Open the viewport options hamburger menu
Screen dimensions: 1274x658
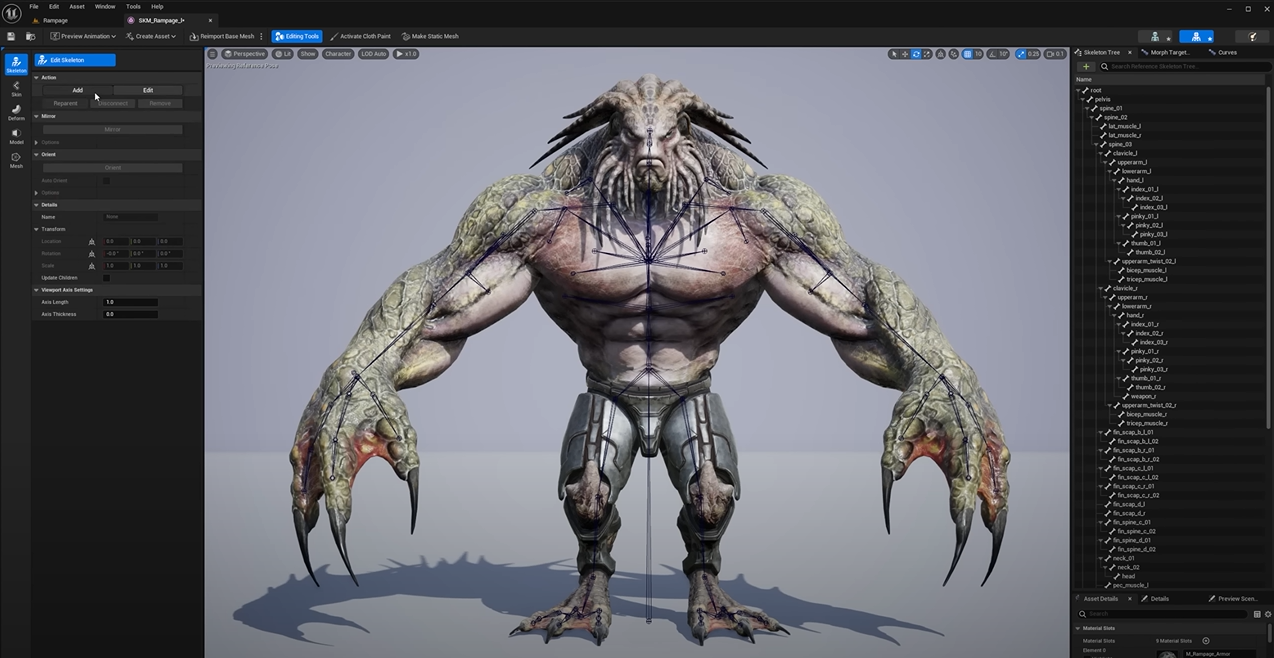(212, 54)
